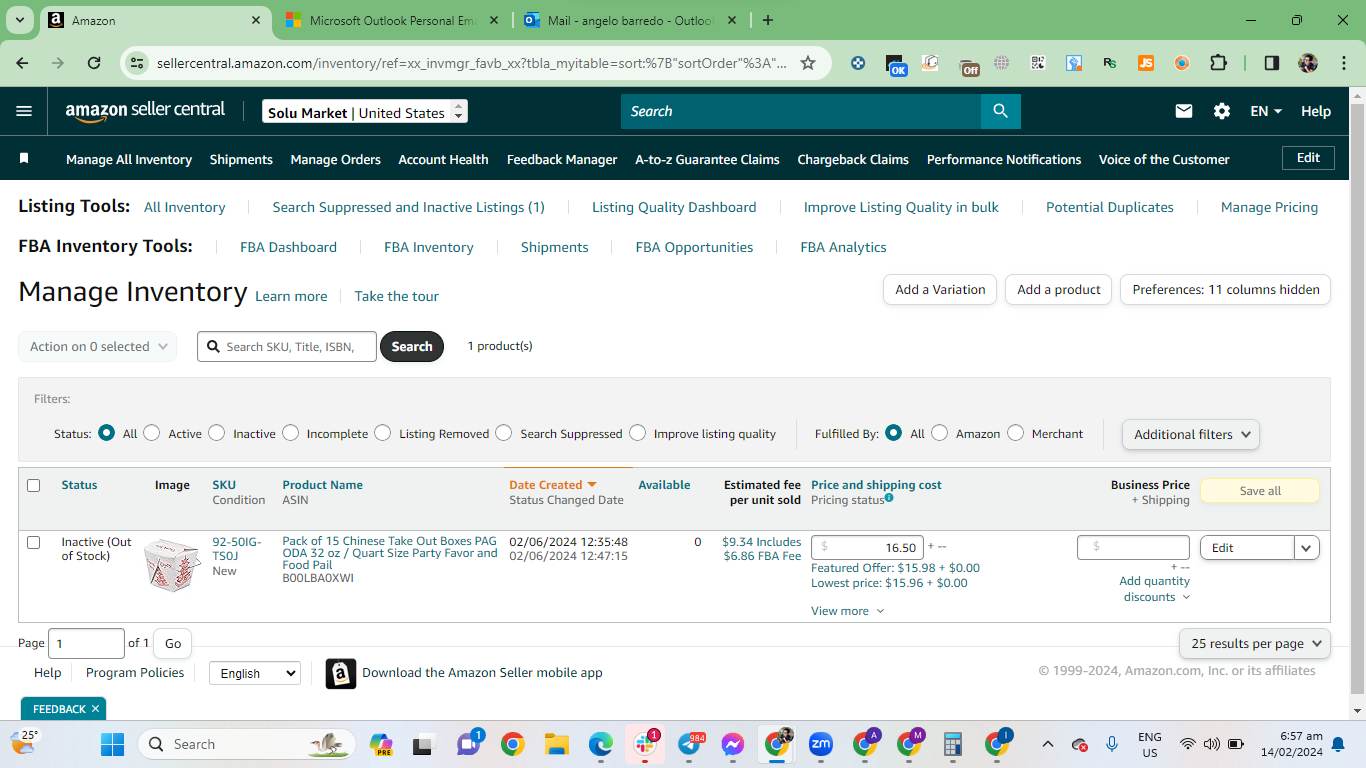View site information icon in address bar
Viewport: 1366px width, 768px height.
pyautogui.click(x=137, y=63)
